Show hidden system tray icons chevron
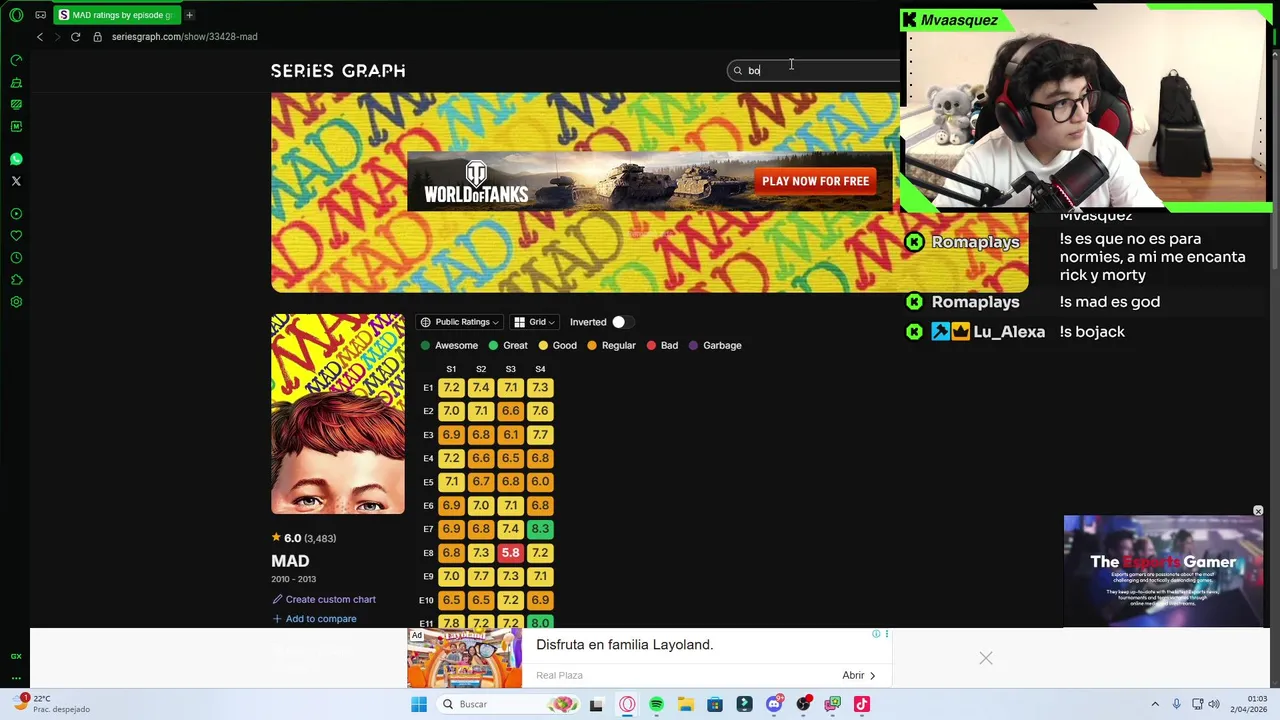 [1155, 704]
